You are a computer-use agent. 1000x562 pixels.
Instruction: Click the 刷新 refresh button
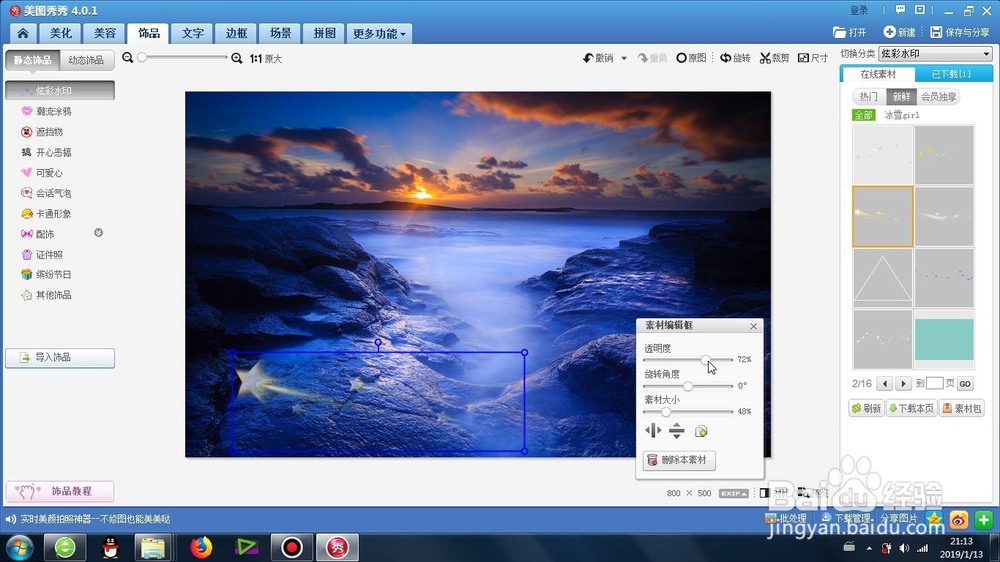point(866,408)
